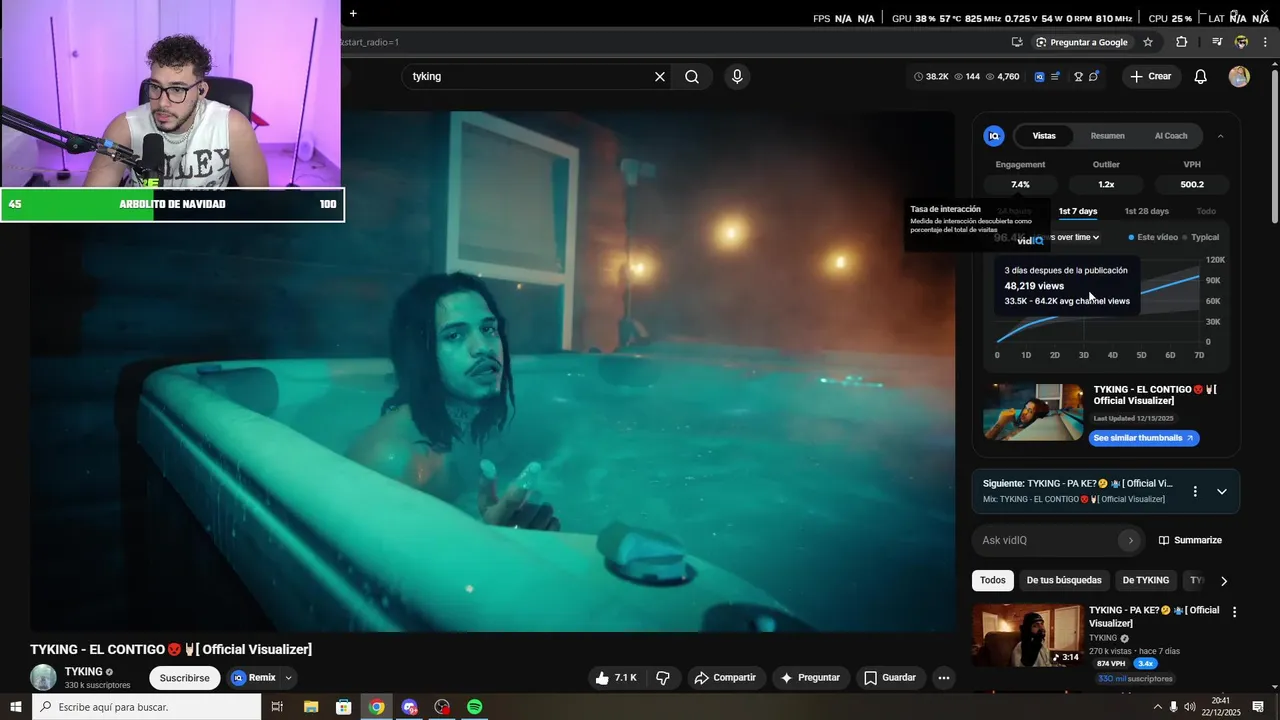Clear the tyking search text
This screenshot has width=1280, height=720.
(660, 77)
